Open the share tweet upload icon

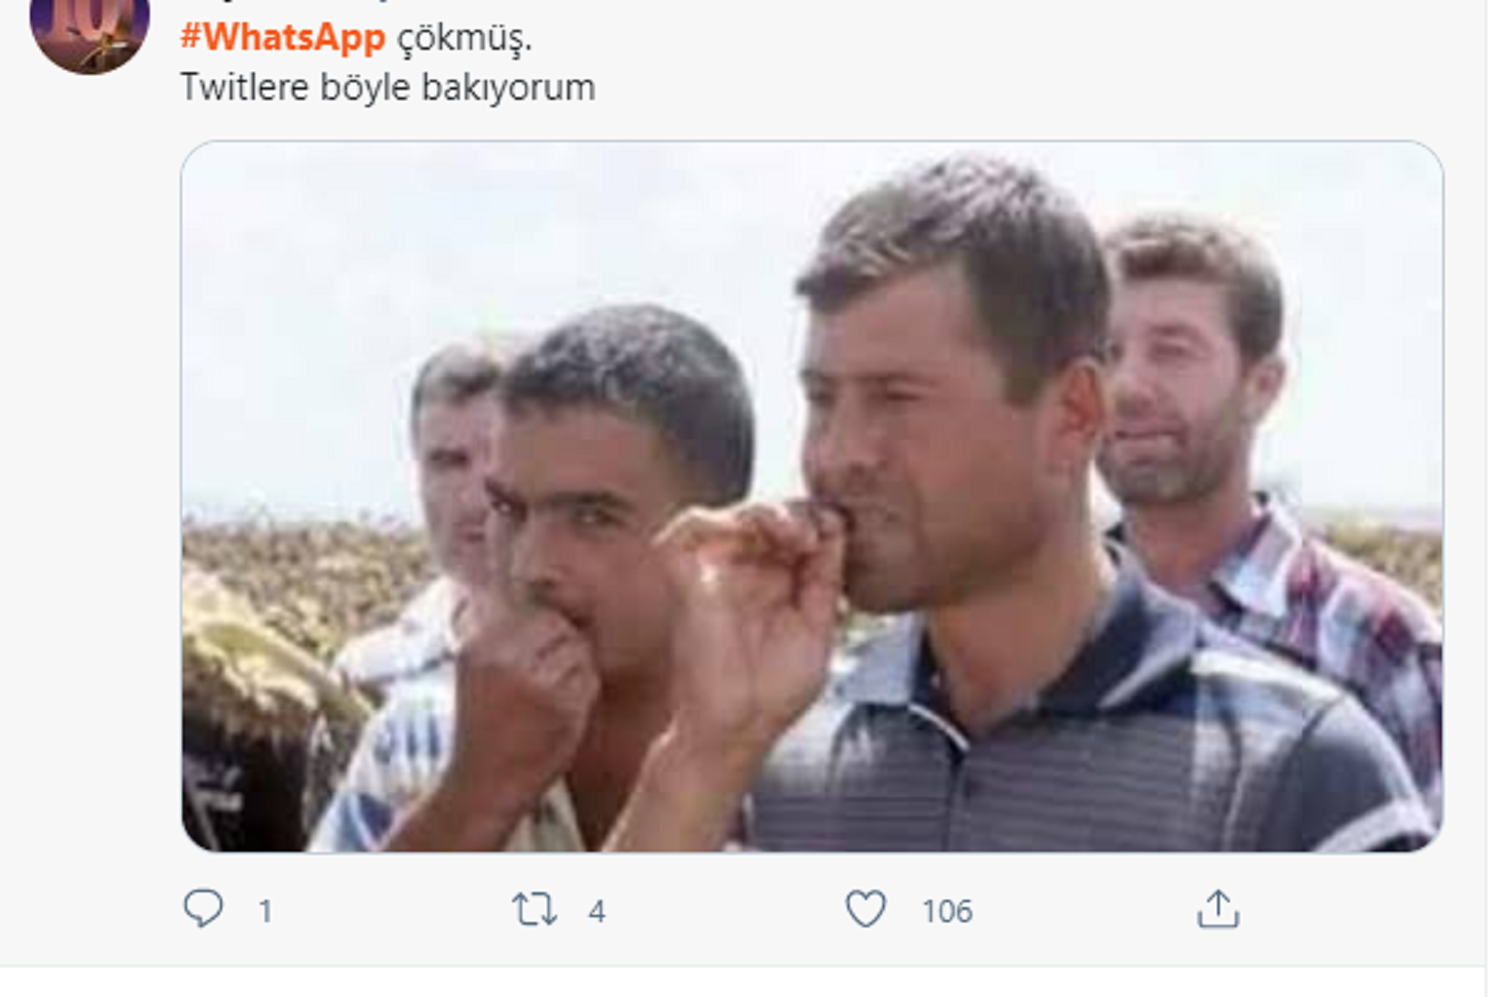tap(1218, 910)
